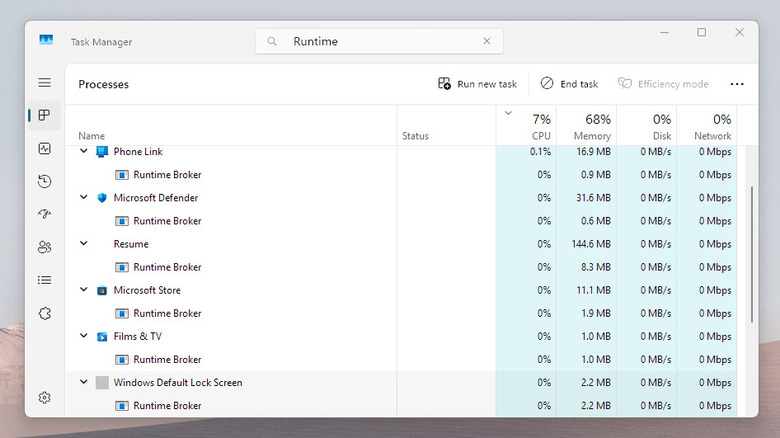
Task: Click the Runtime search input field
Action: 380,41
